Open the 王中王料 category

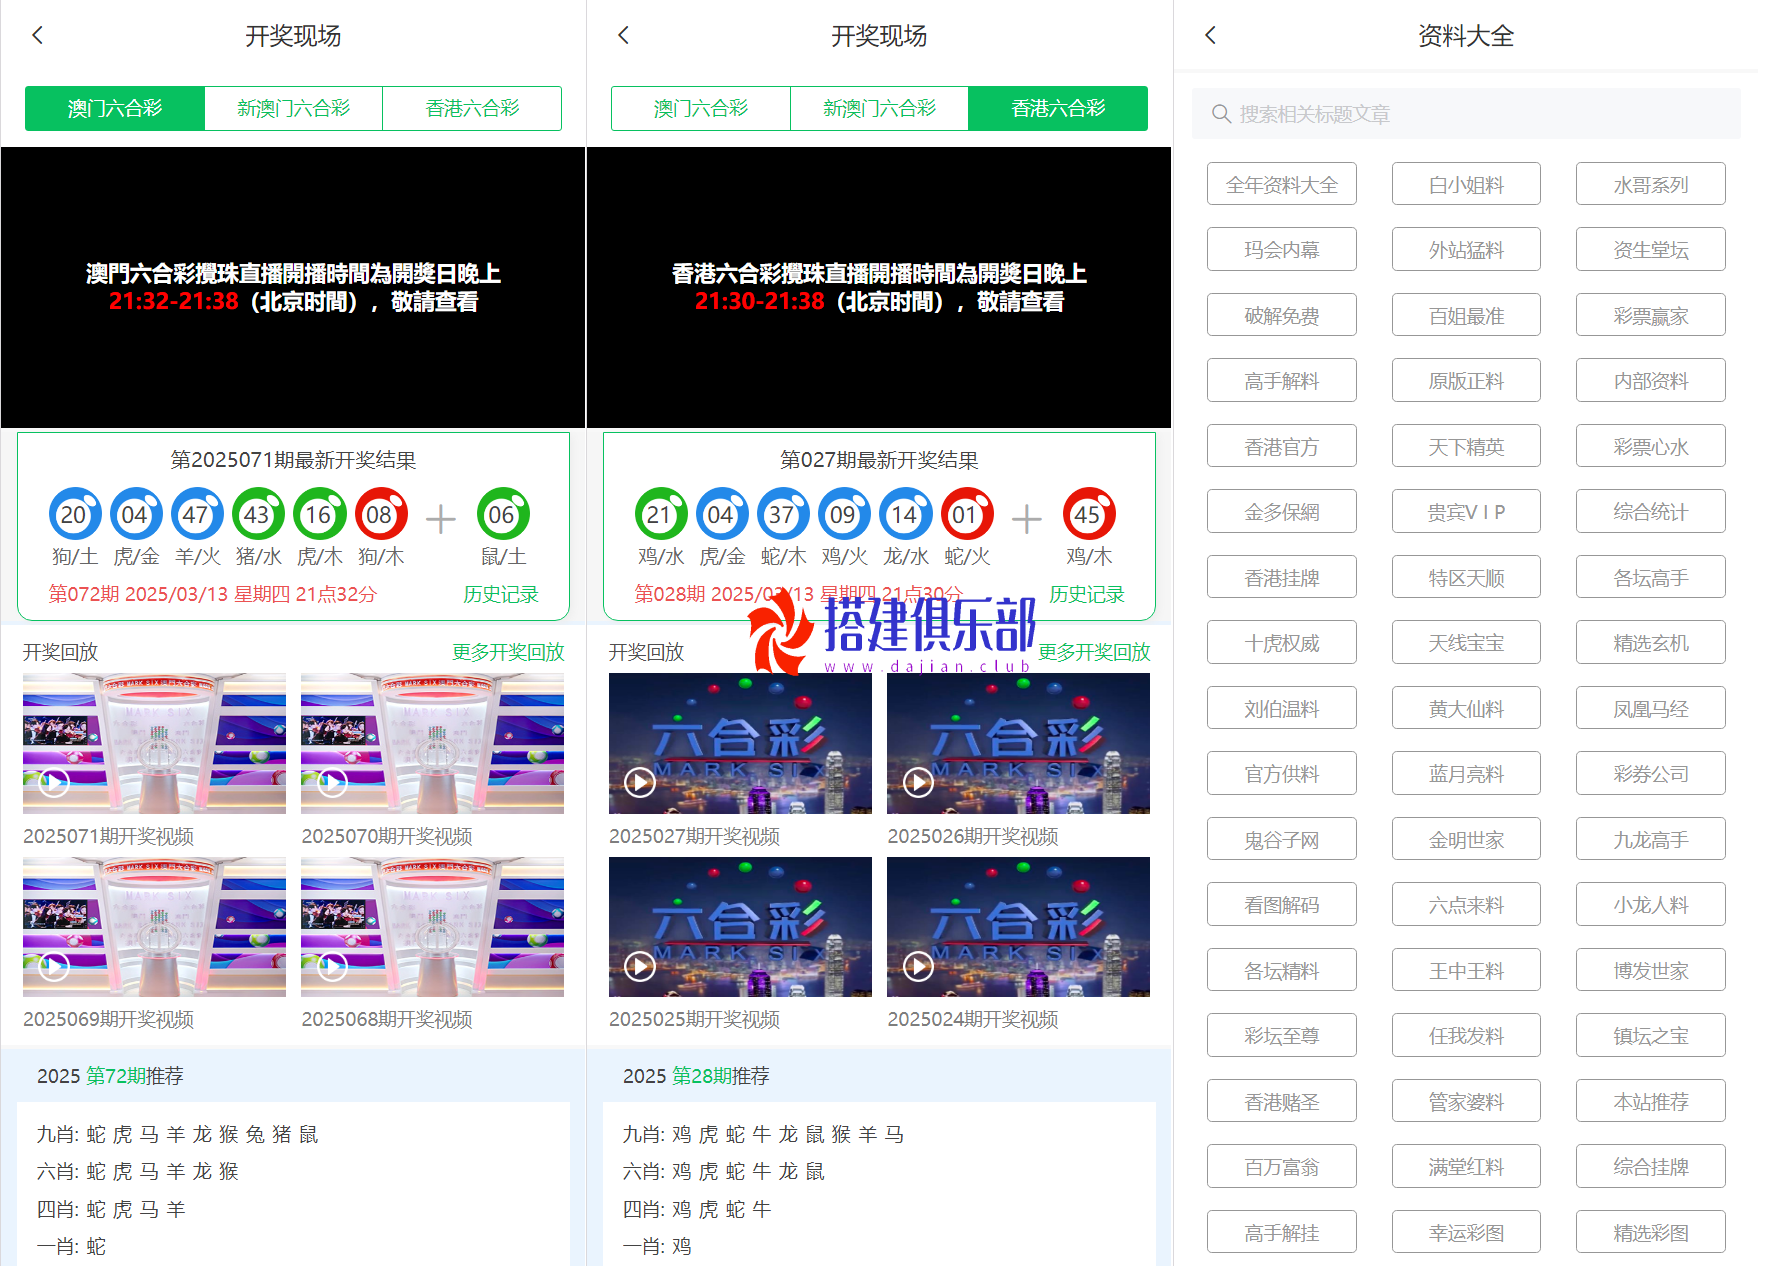1466,970
